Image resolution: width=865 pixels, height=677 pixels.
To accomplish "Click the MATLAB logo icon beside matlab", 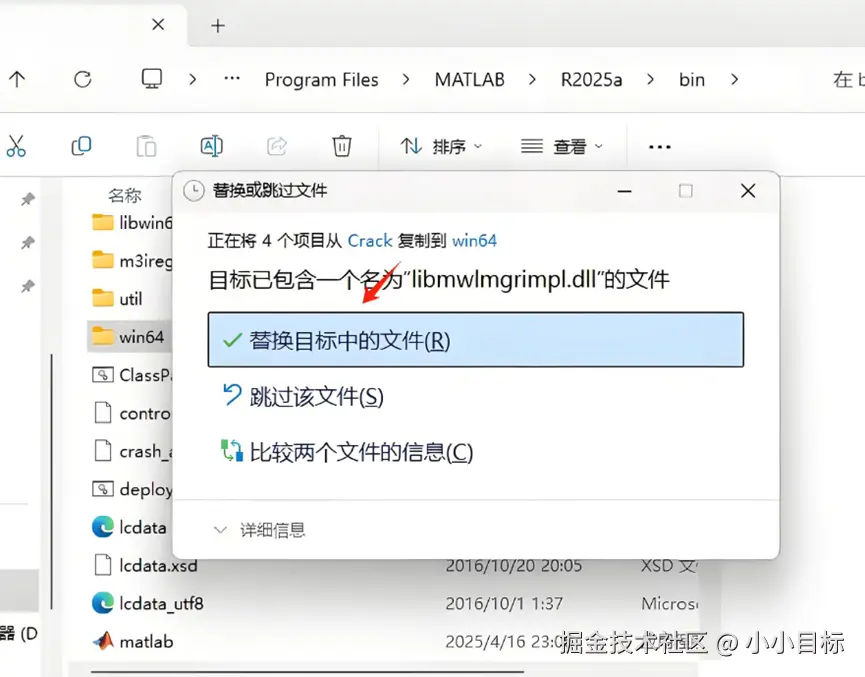I will [x=103, y=641].
